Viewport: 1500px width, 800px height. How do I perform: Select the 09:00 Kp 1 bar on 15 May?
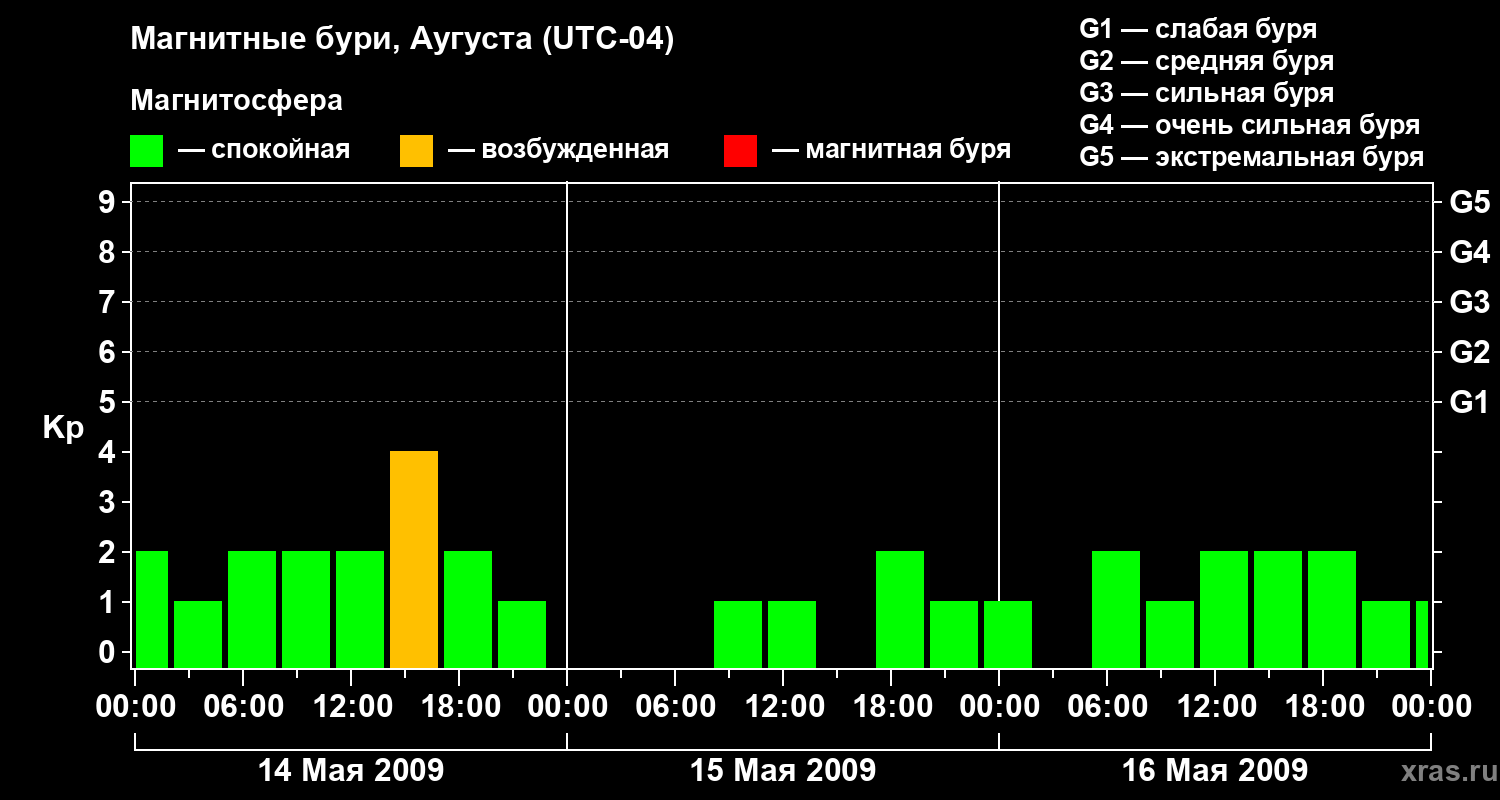point(738,634)
